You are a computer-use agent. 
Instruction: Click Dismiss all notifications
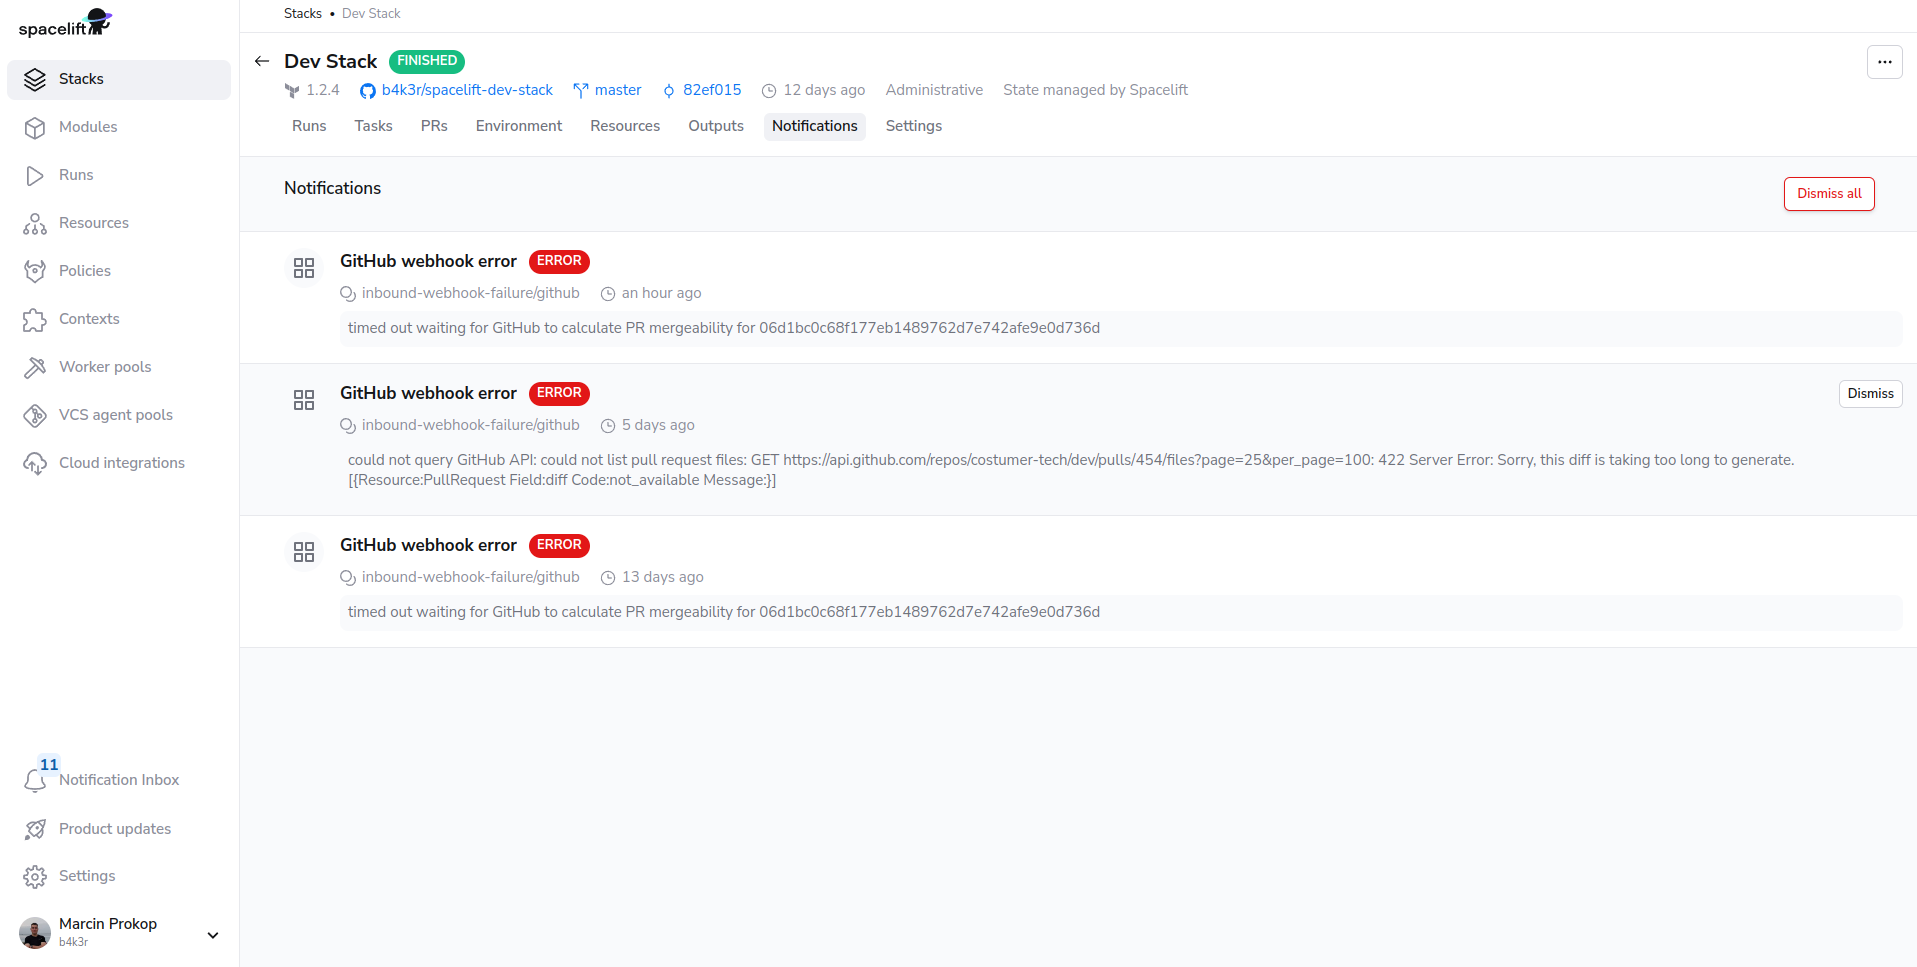[1828, 193]
